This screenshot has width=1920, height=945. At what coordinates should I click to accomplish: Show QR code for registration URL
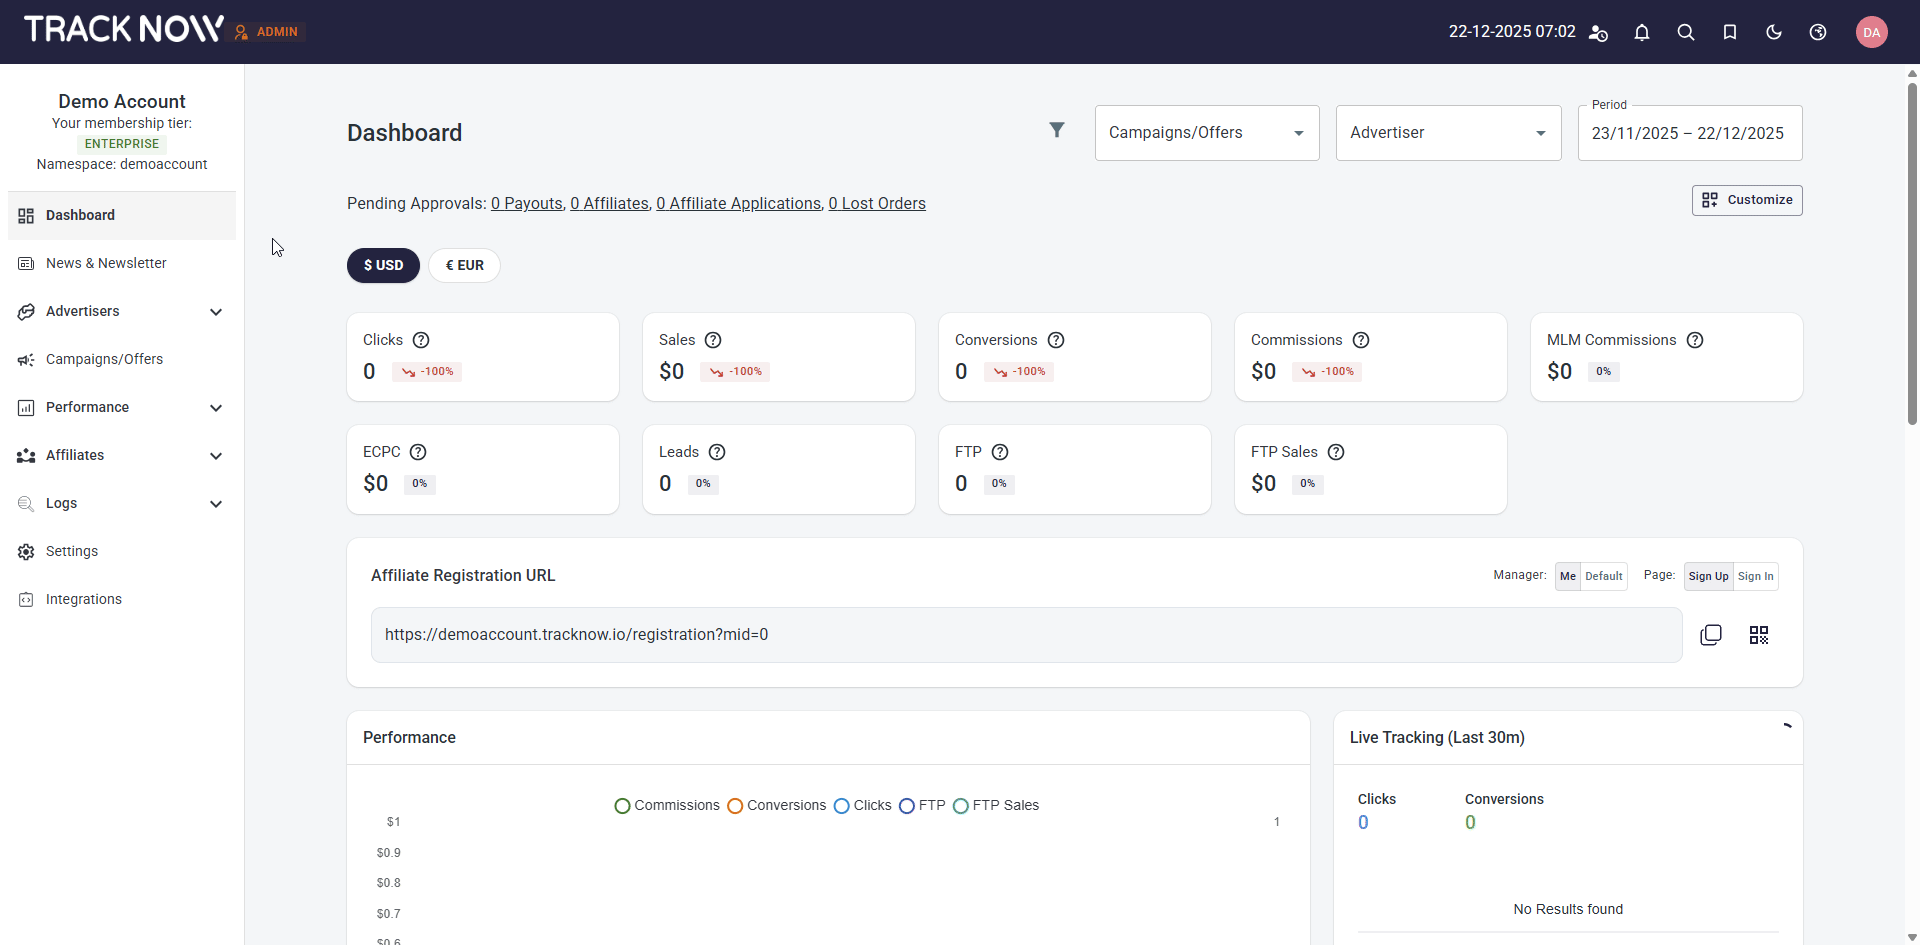tap(1758, 635)
